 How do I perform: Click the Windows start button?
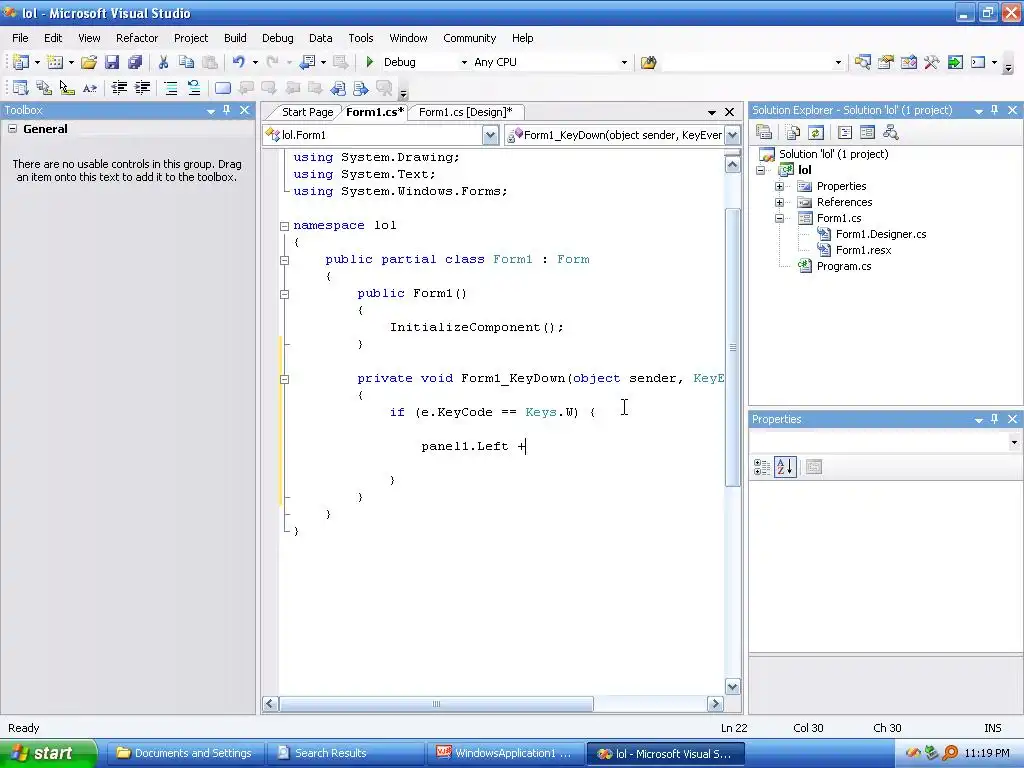point(48,753)
